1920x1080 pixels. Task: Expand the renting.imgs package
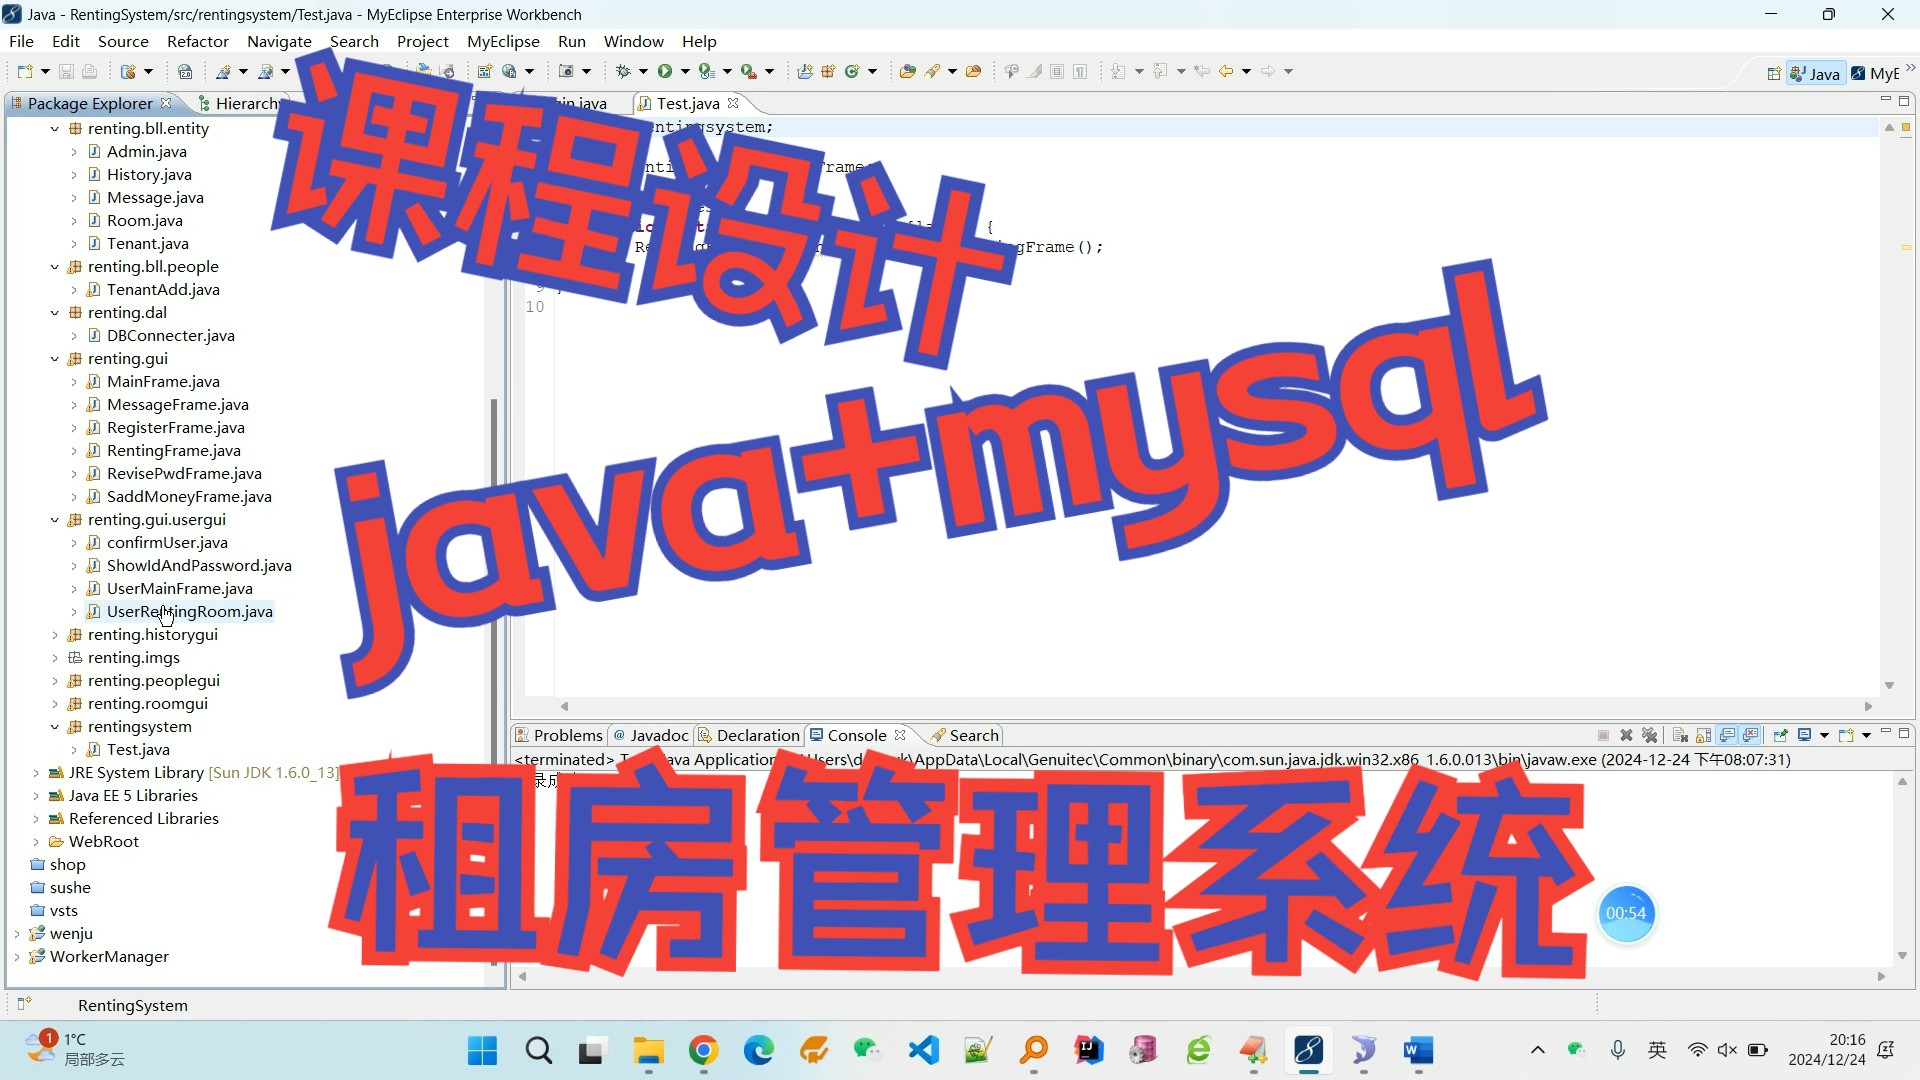(55, 658)
